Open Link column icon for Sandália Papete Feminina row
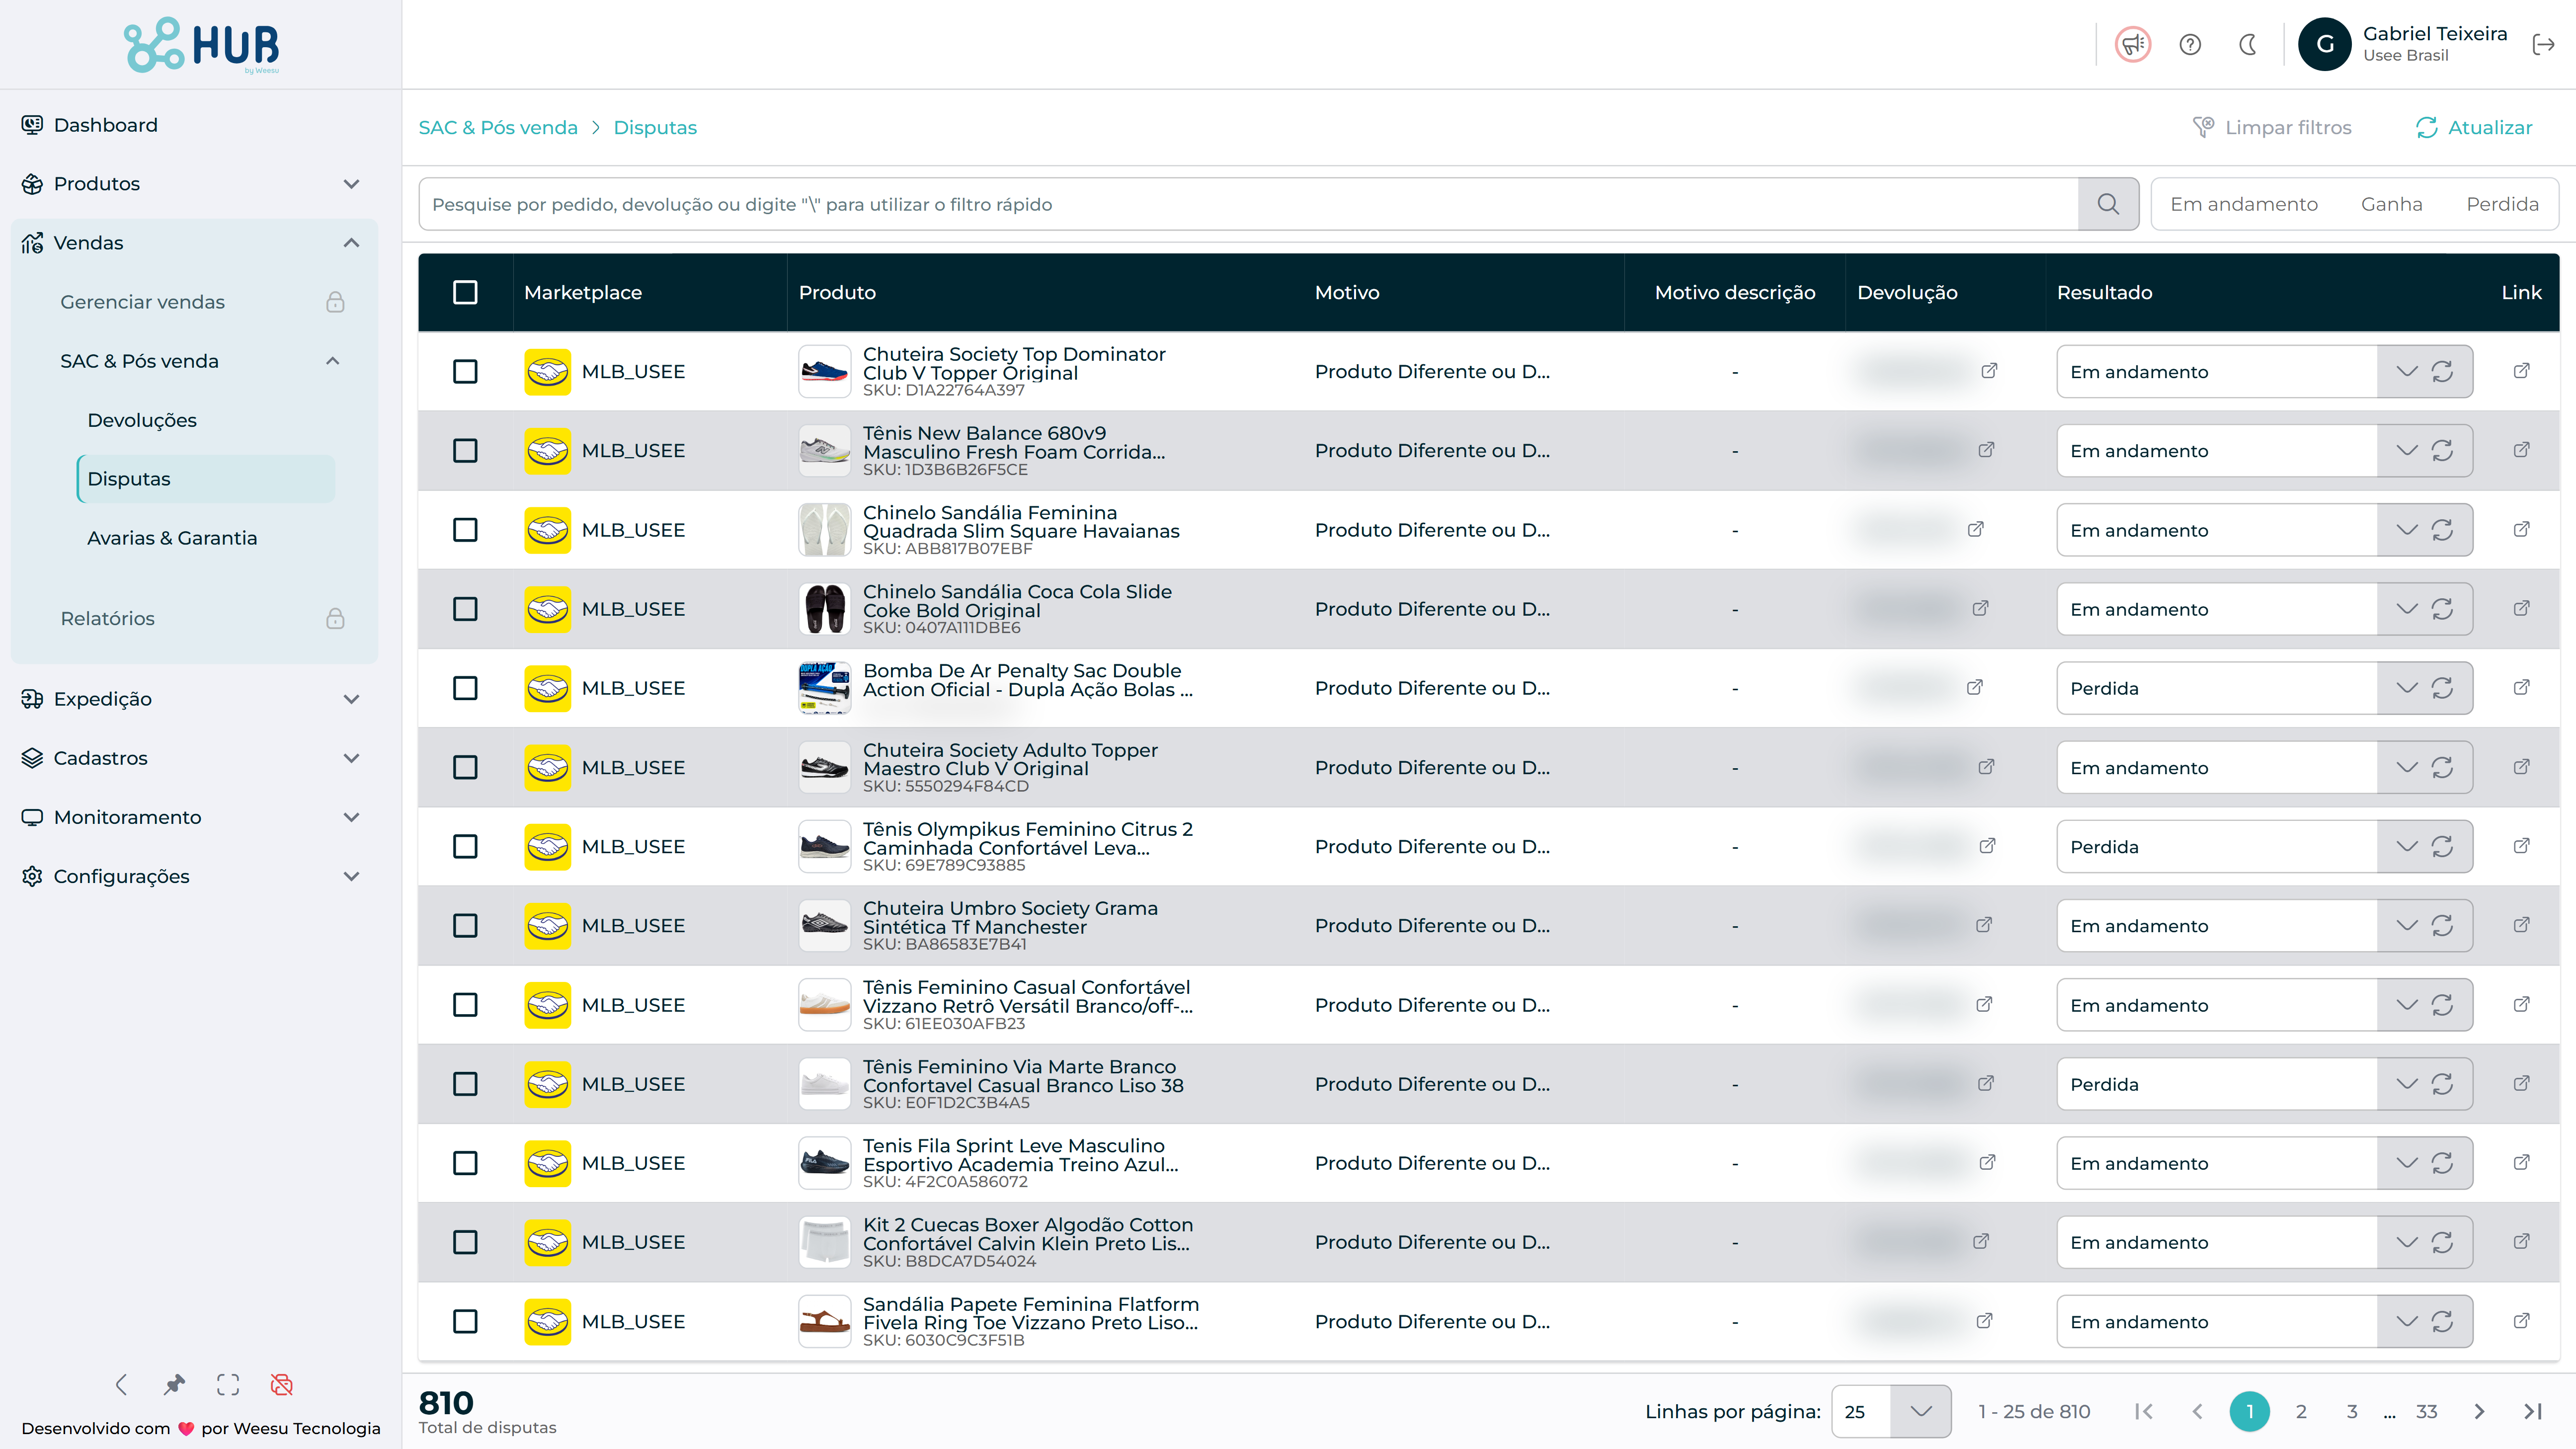The height and width of the screenshot is (1449, 2576). [x=2521, y=1321]
